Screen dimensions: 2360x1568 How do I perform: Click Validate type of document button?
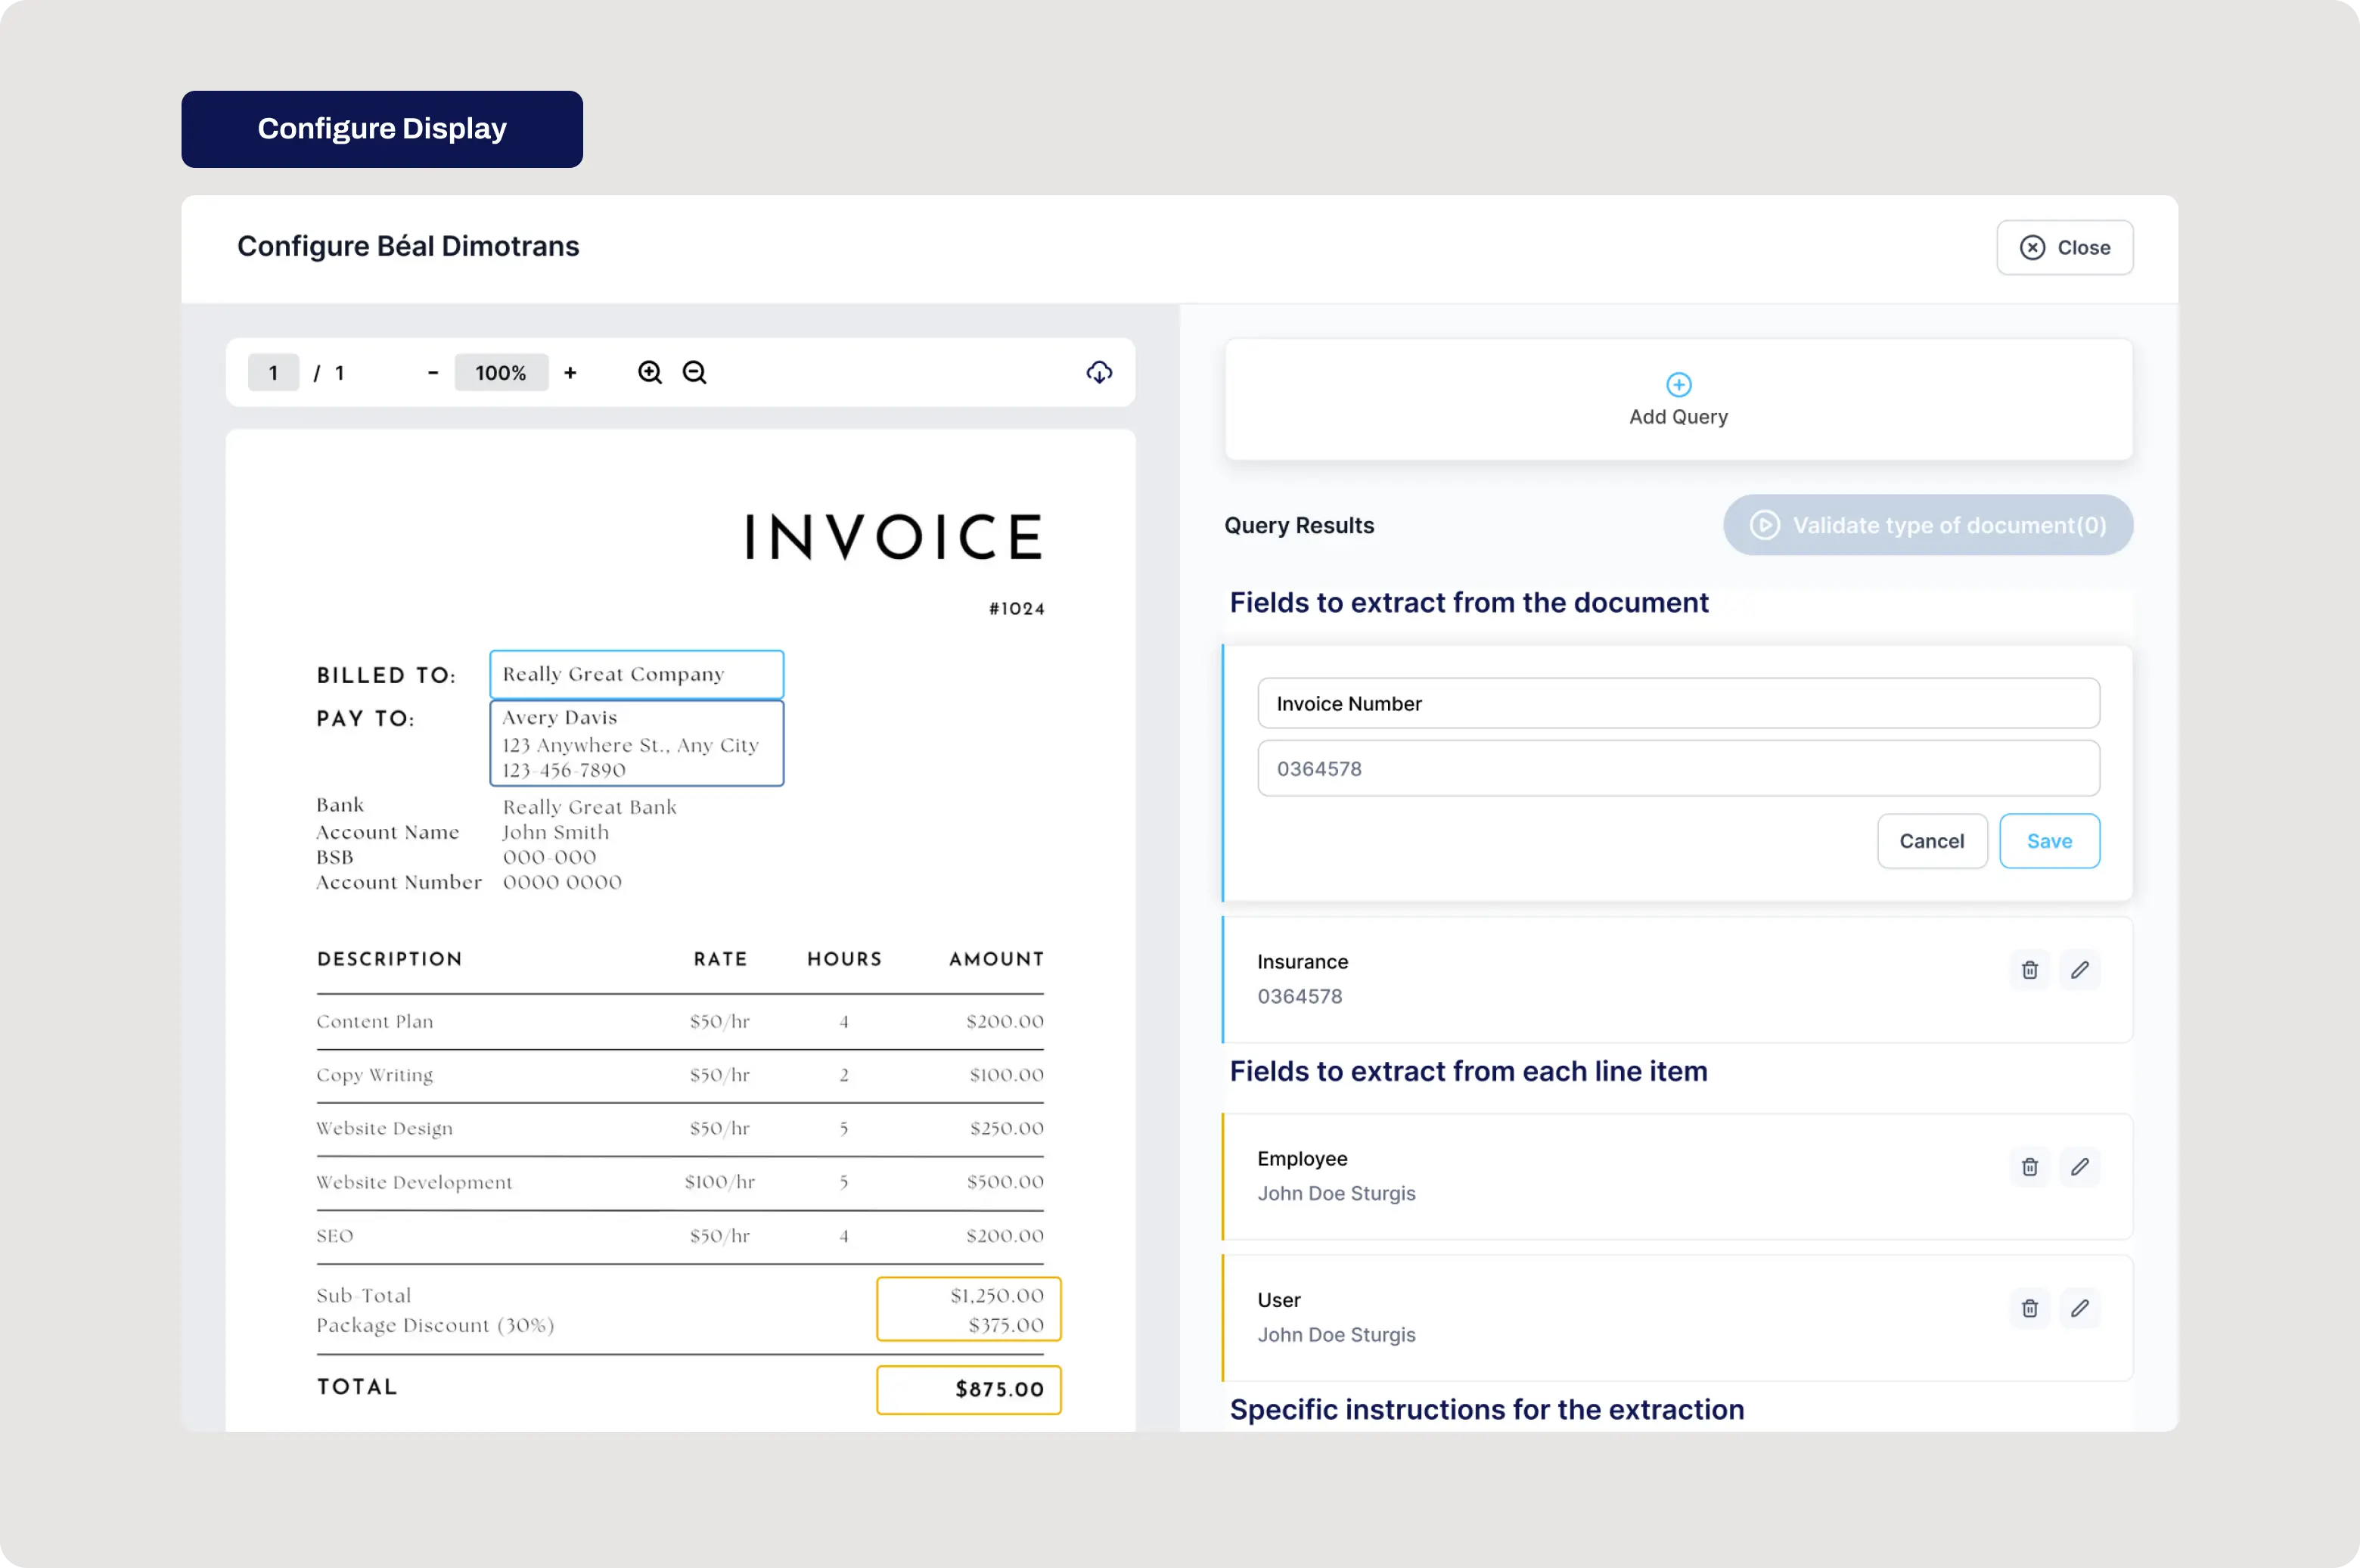(x=1928, y=525)
